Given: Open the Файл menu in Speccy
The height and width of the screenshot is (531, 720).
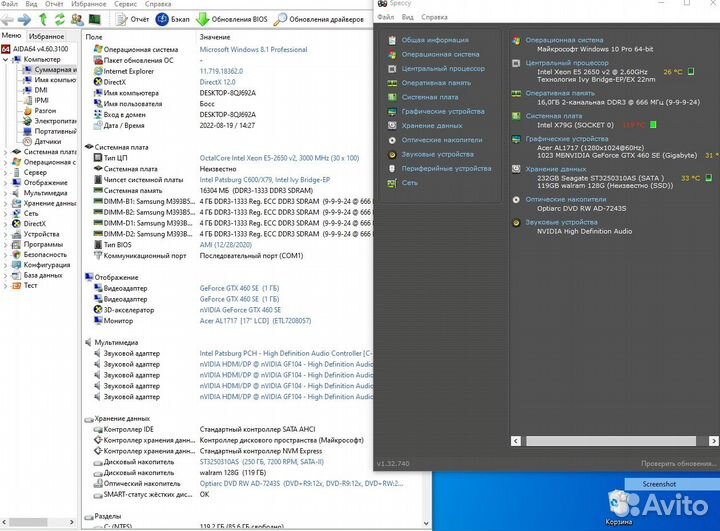Looking at the screenshot, I should [x=386, y=17].
